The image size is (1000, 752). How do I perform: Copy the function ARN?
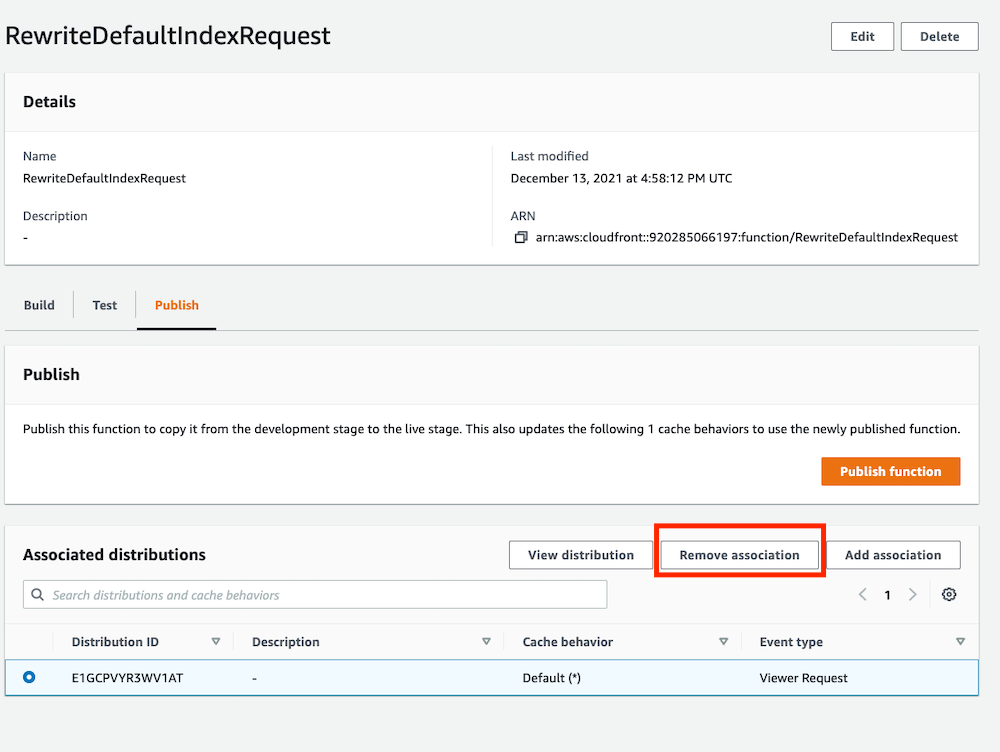point(518,237)
